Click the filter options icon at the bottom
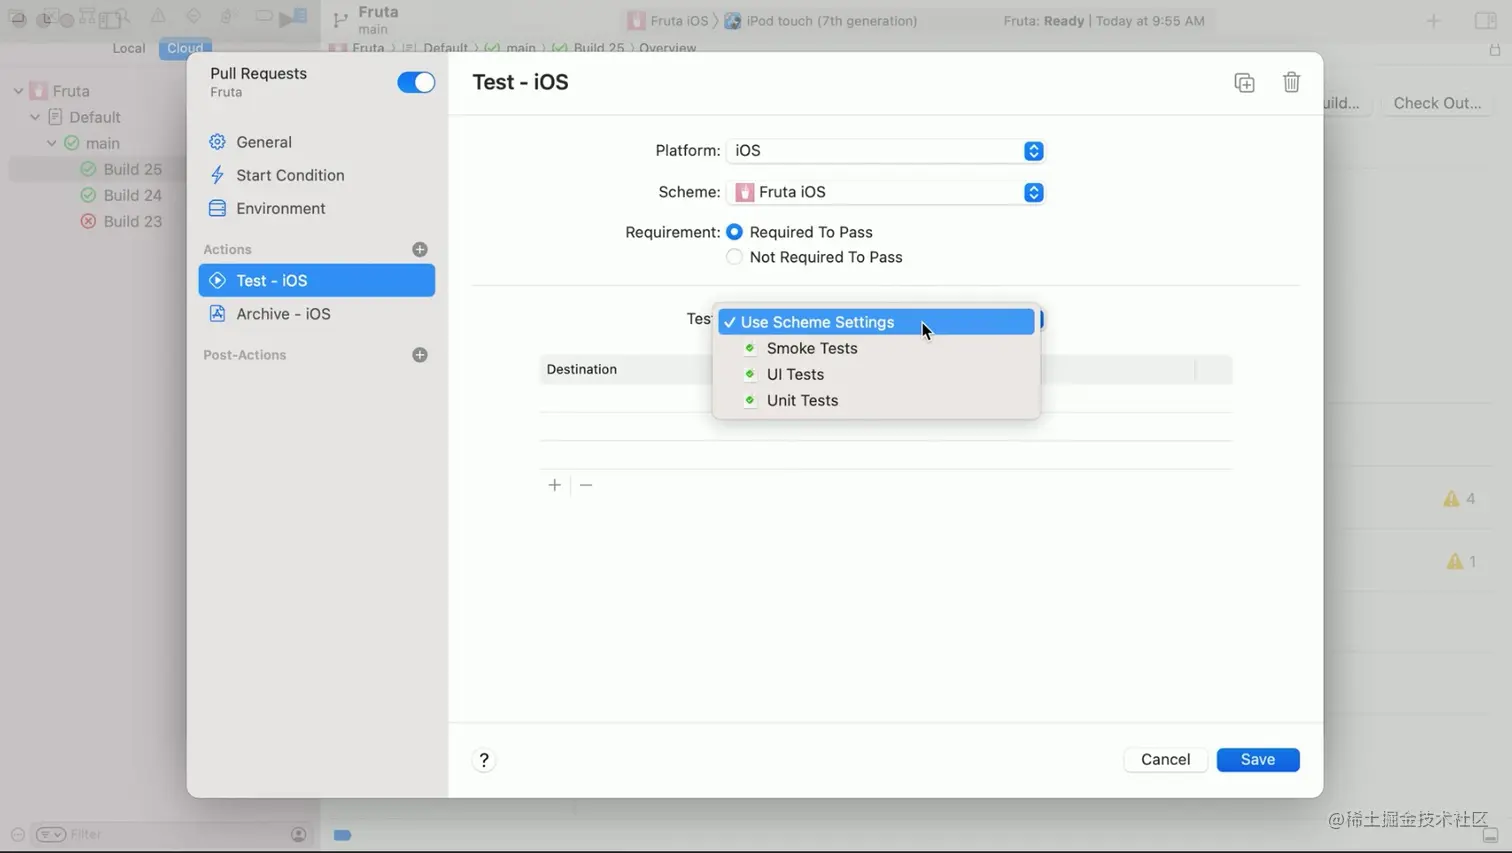This screenshot has width=1512, height=853. tap(50, 835)
